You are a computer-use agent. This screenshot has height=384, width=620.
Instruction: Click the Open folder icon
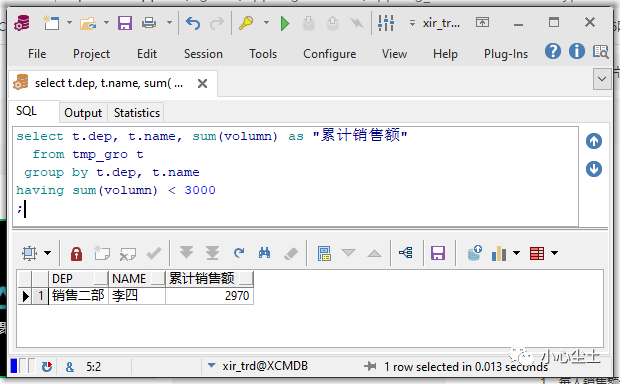click(88, 23)
